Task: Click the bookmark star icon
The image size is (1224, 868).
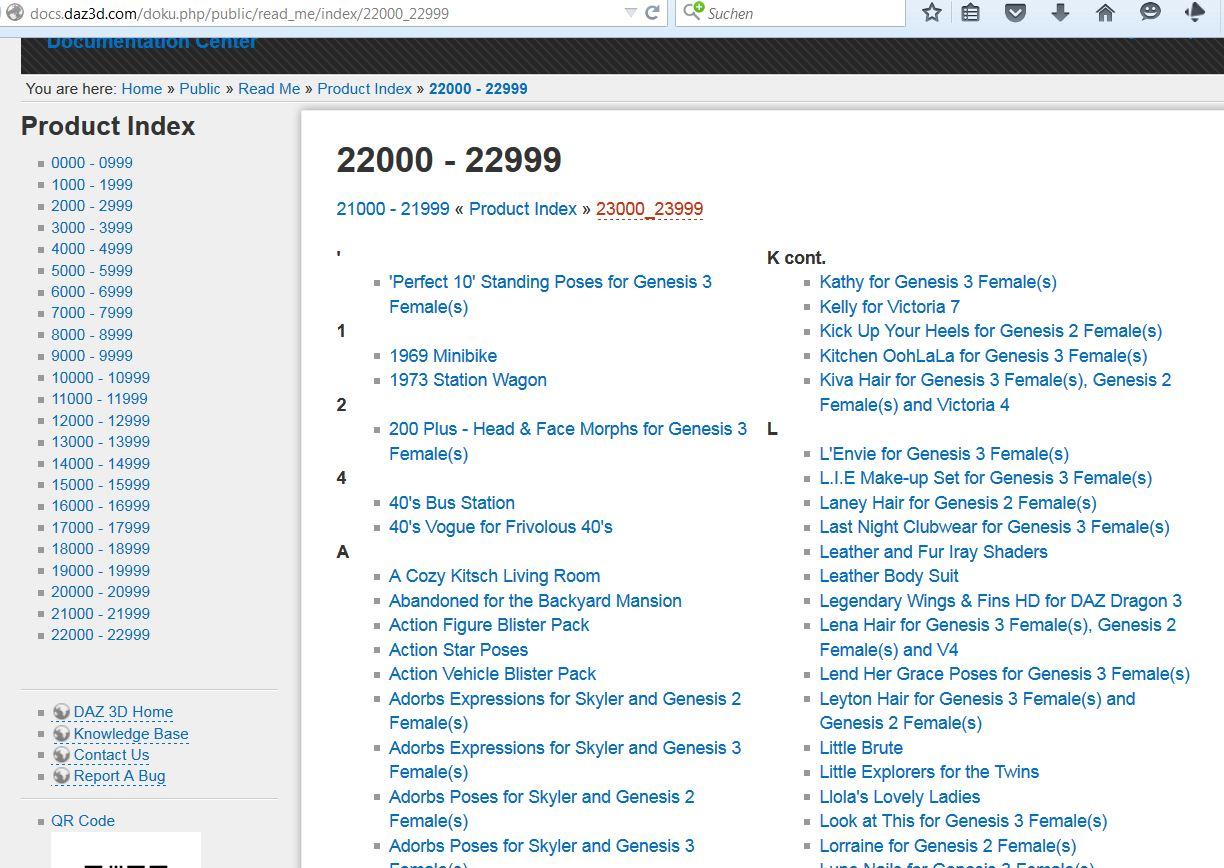Action: 932,13
